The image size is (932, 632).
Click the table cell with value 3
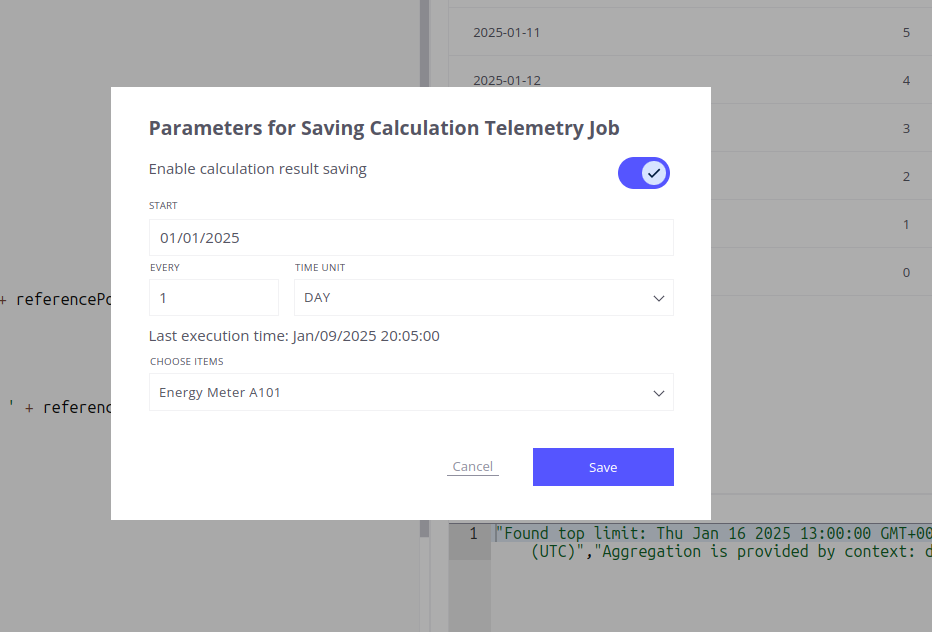[x=906, y=129]
